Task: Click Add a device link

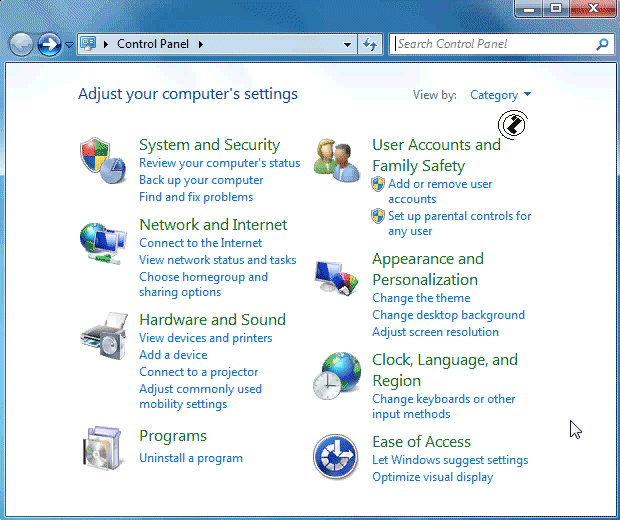Action: [x=173, y=355]
